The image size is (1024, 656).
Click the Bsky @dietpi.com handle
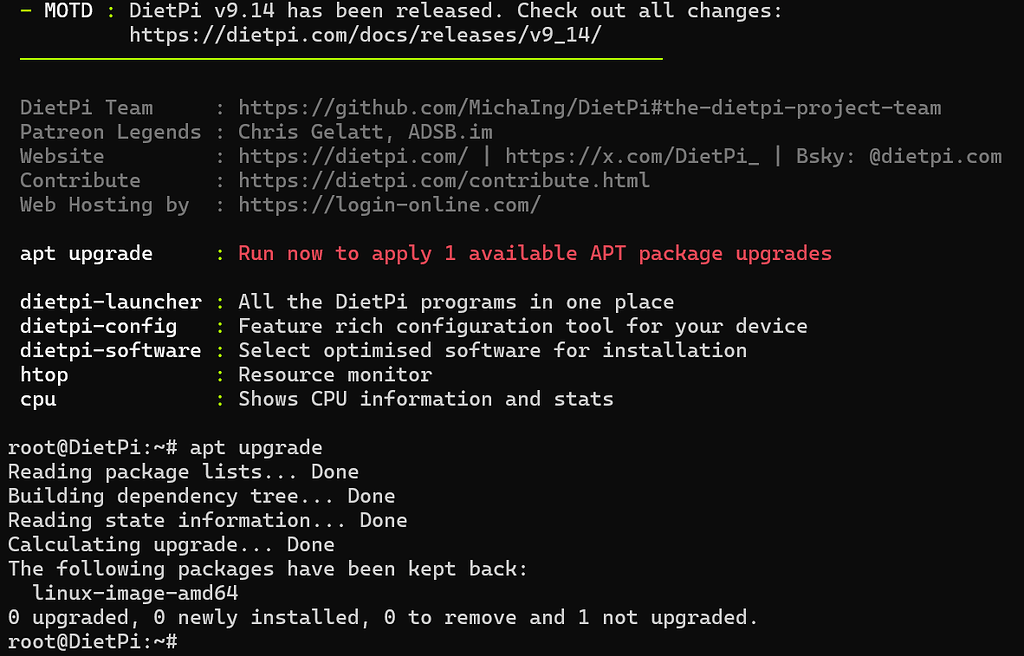(935, 156)
